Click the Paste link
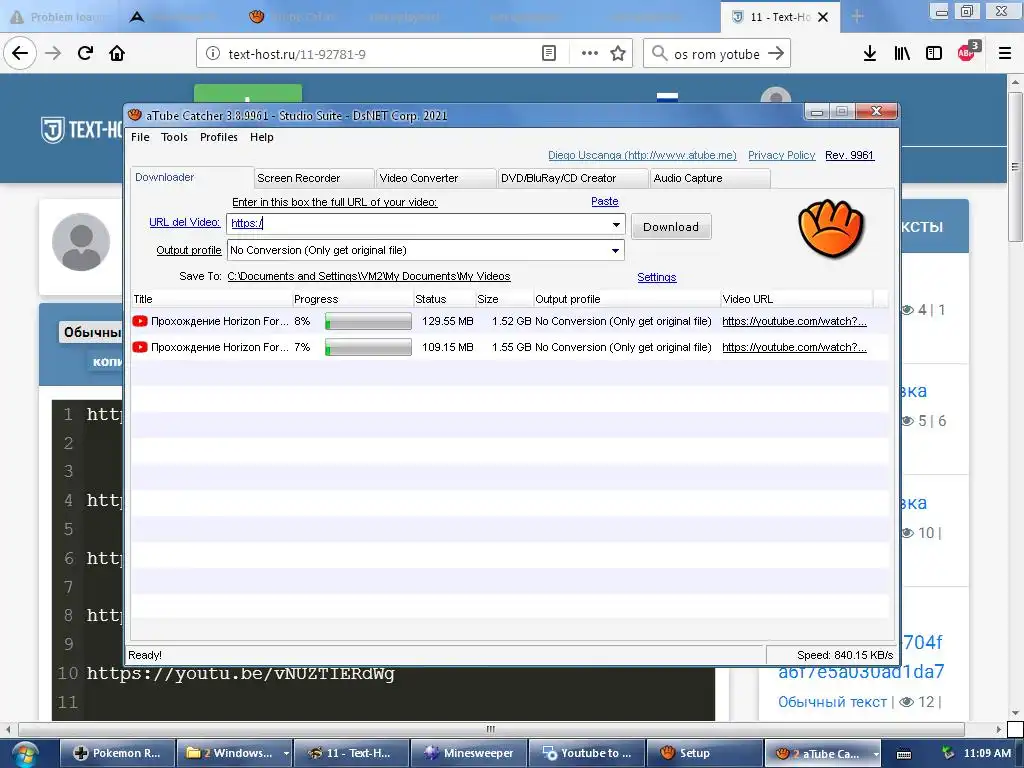The width and height of the screenshot is (1024, 768). pyautogui.click(x=604, y=201)
